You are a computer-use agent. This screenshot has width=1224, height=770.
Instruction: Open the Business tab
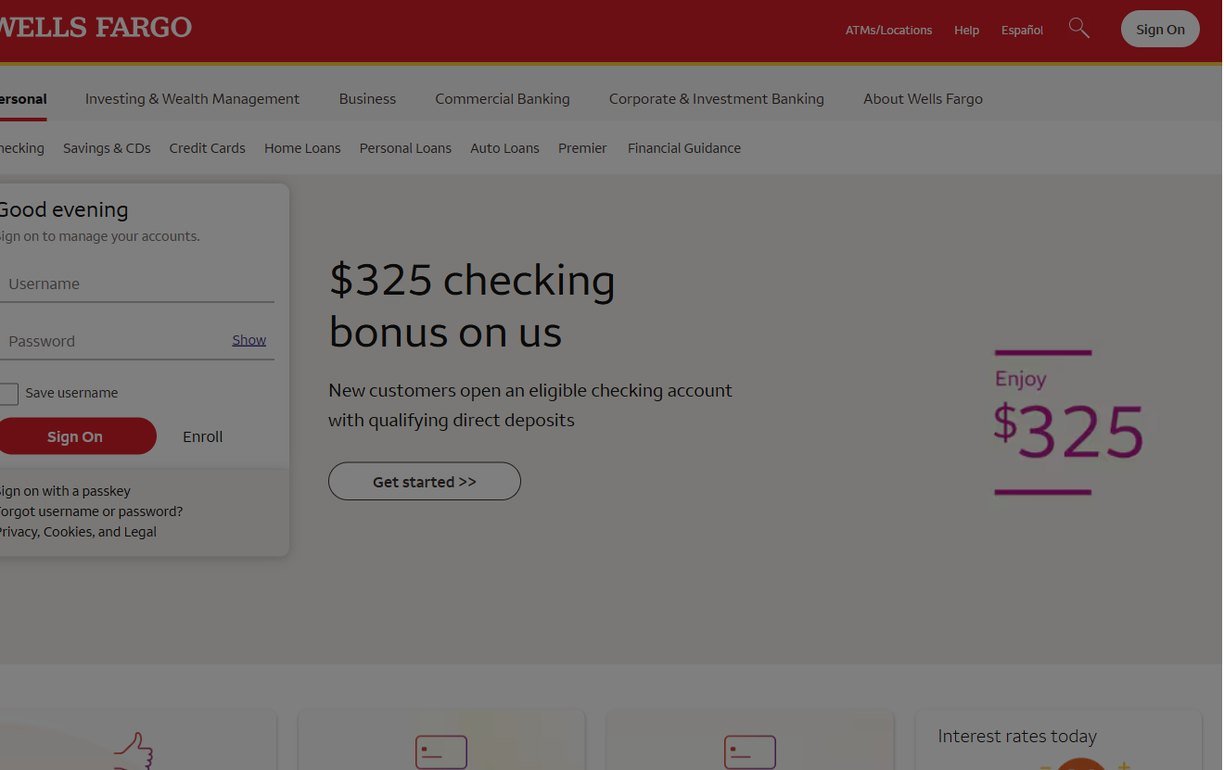coord(367,99)
